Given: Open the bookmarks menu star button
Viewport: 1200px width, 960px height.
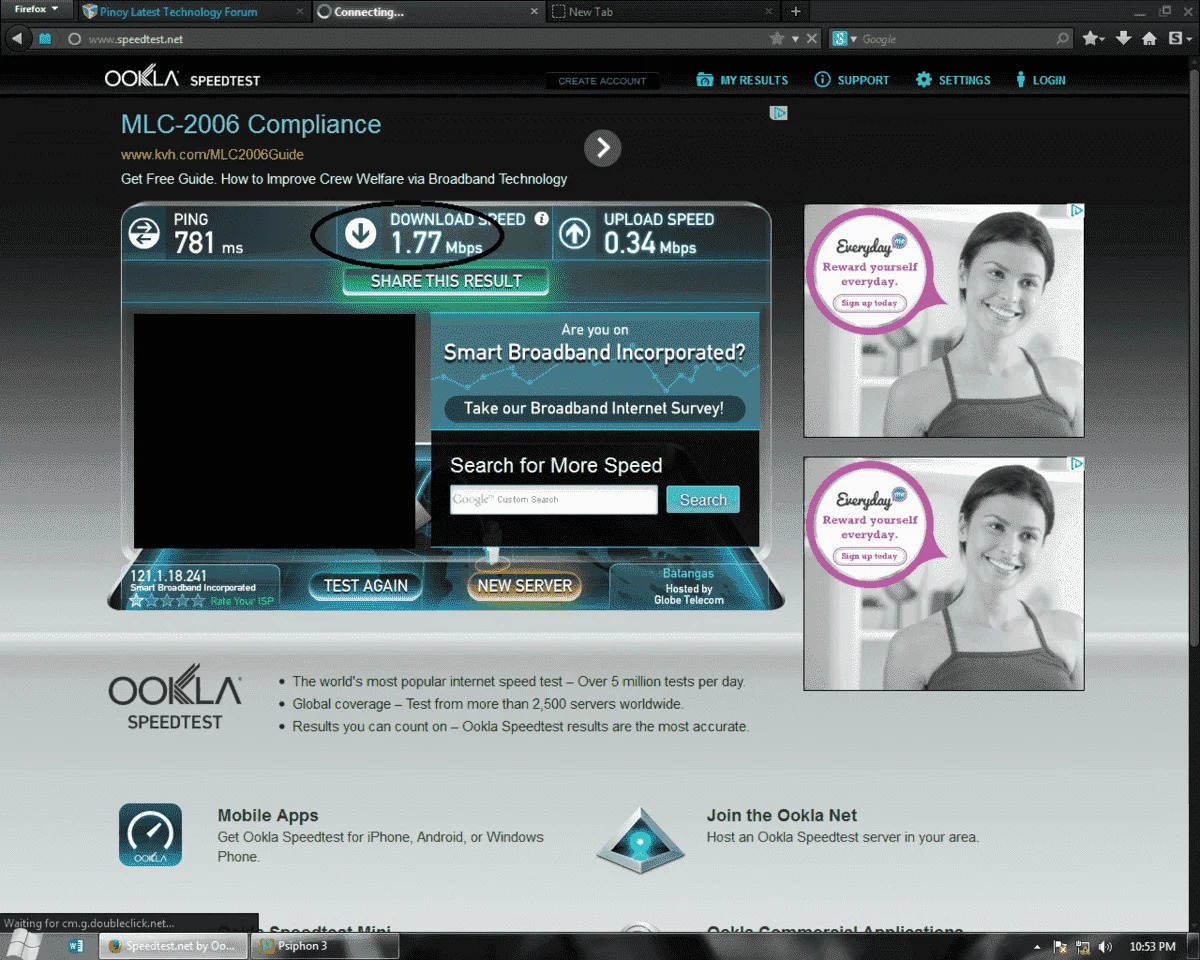Looking at the screenshot, I should click(x=1094, y=39).
